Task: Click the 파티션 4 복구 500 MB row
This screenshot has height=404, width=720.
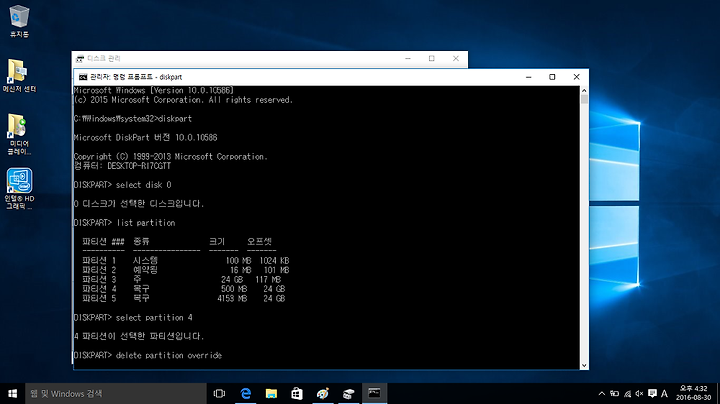Action: point(184,289)
